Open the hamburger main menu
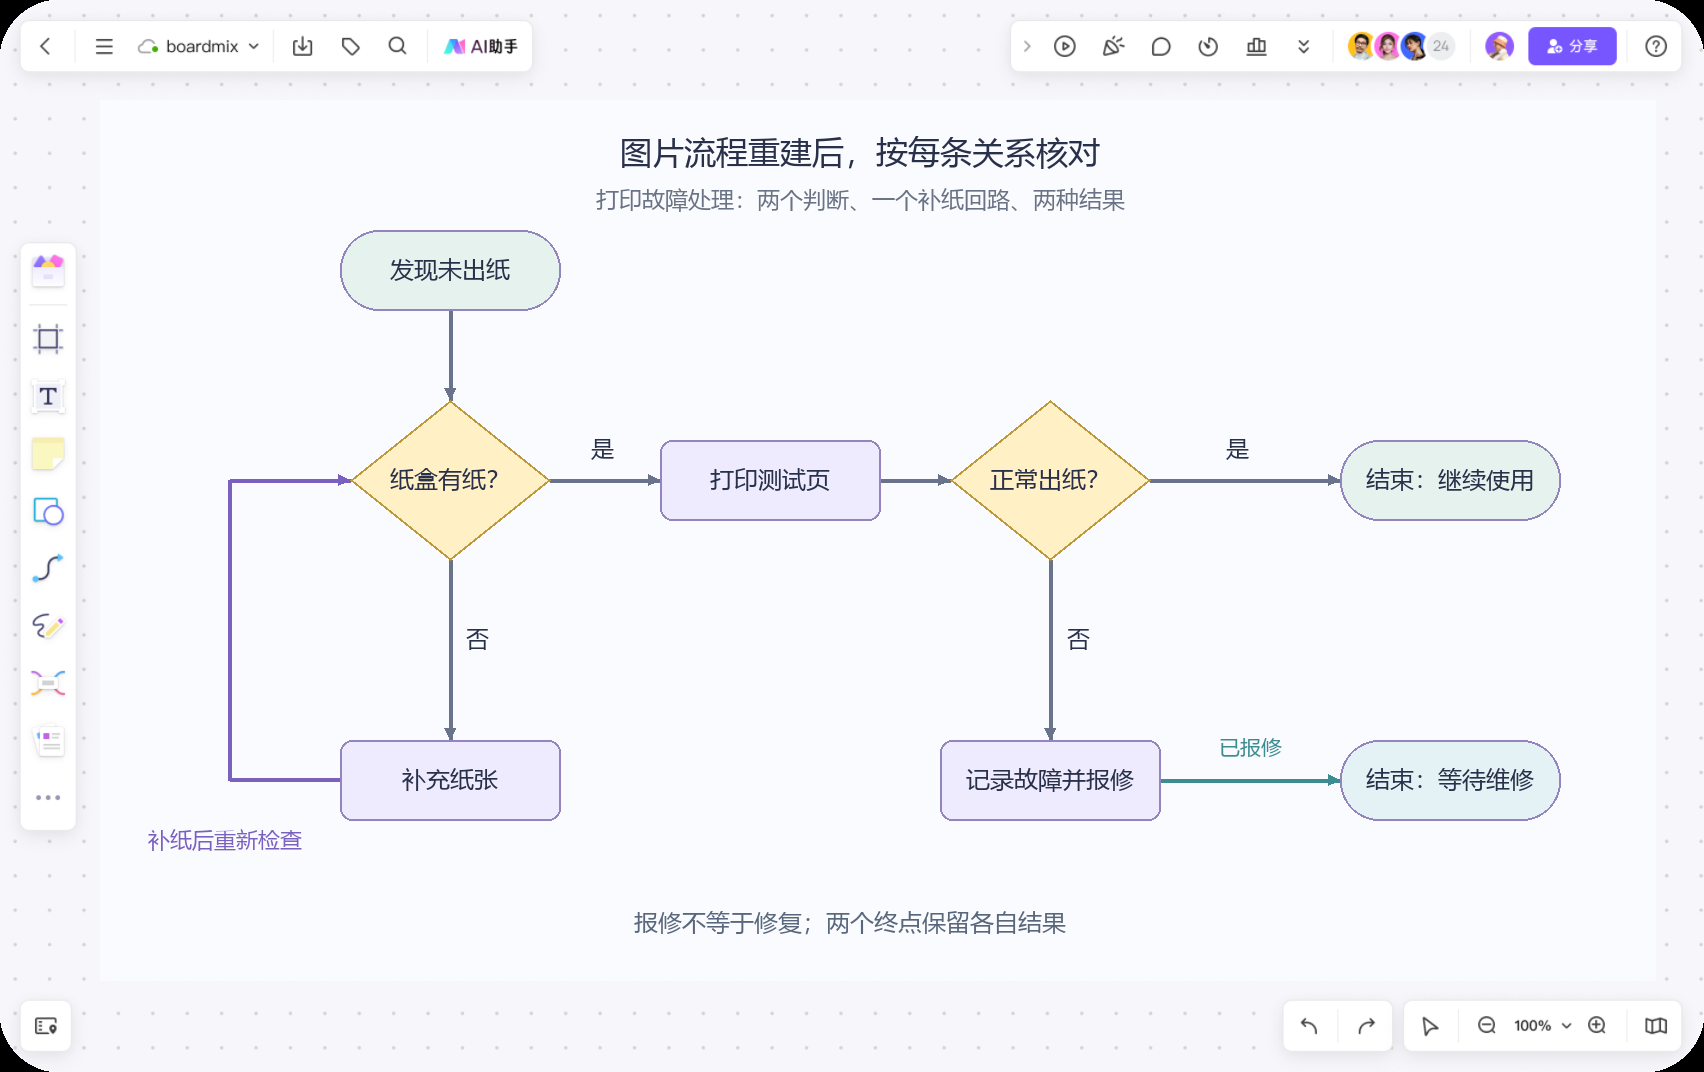This screenshot has width=1704, height=1072. (x=104, y=46)
